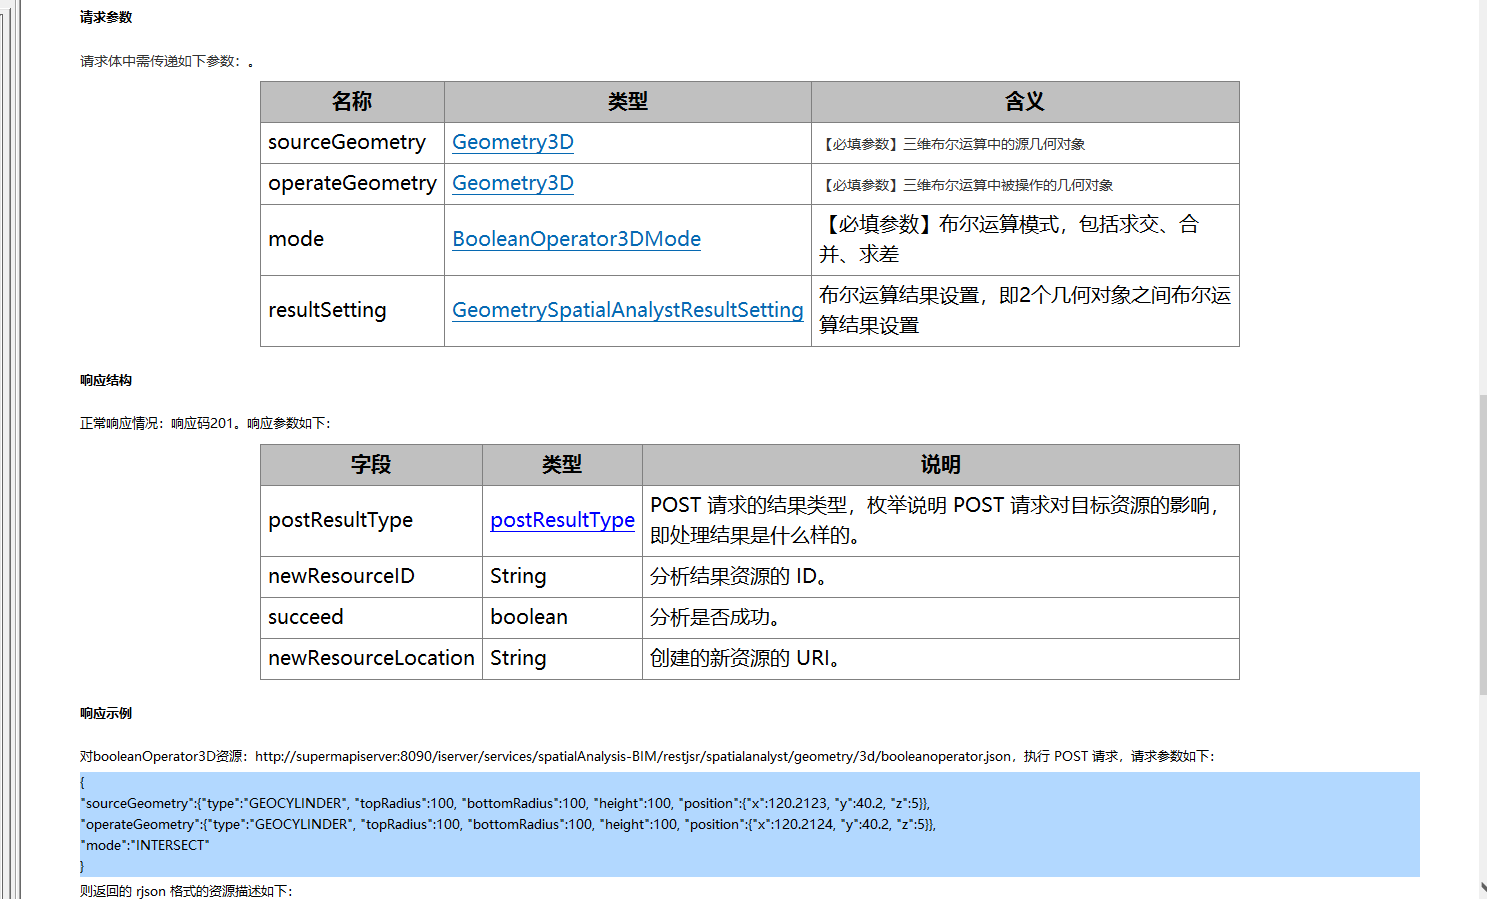The width and height of the screenshot is (1487, 899).
Task: Click the booleanoperator.json URL text
Action: point(633,756)
